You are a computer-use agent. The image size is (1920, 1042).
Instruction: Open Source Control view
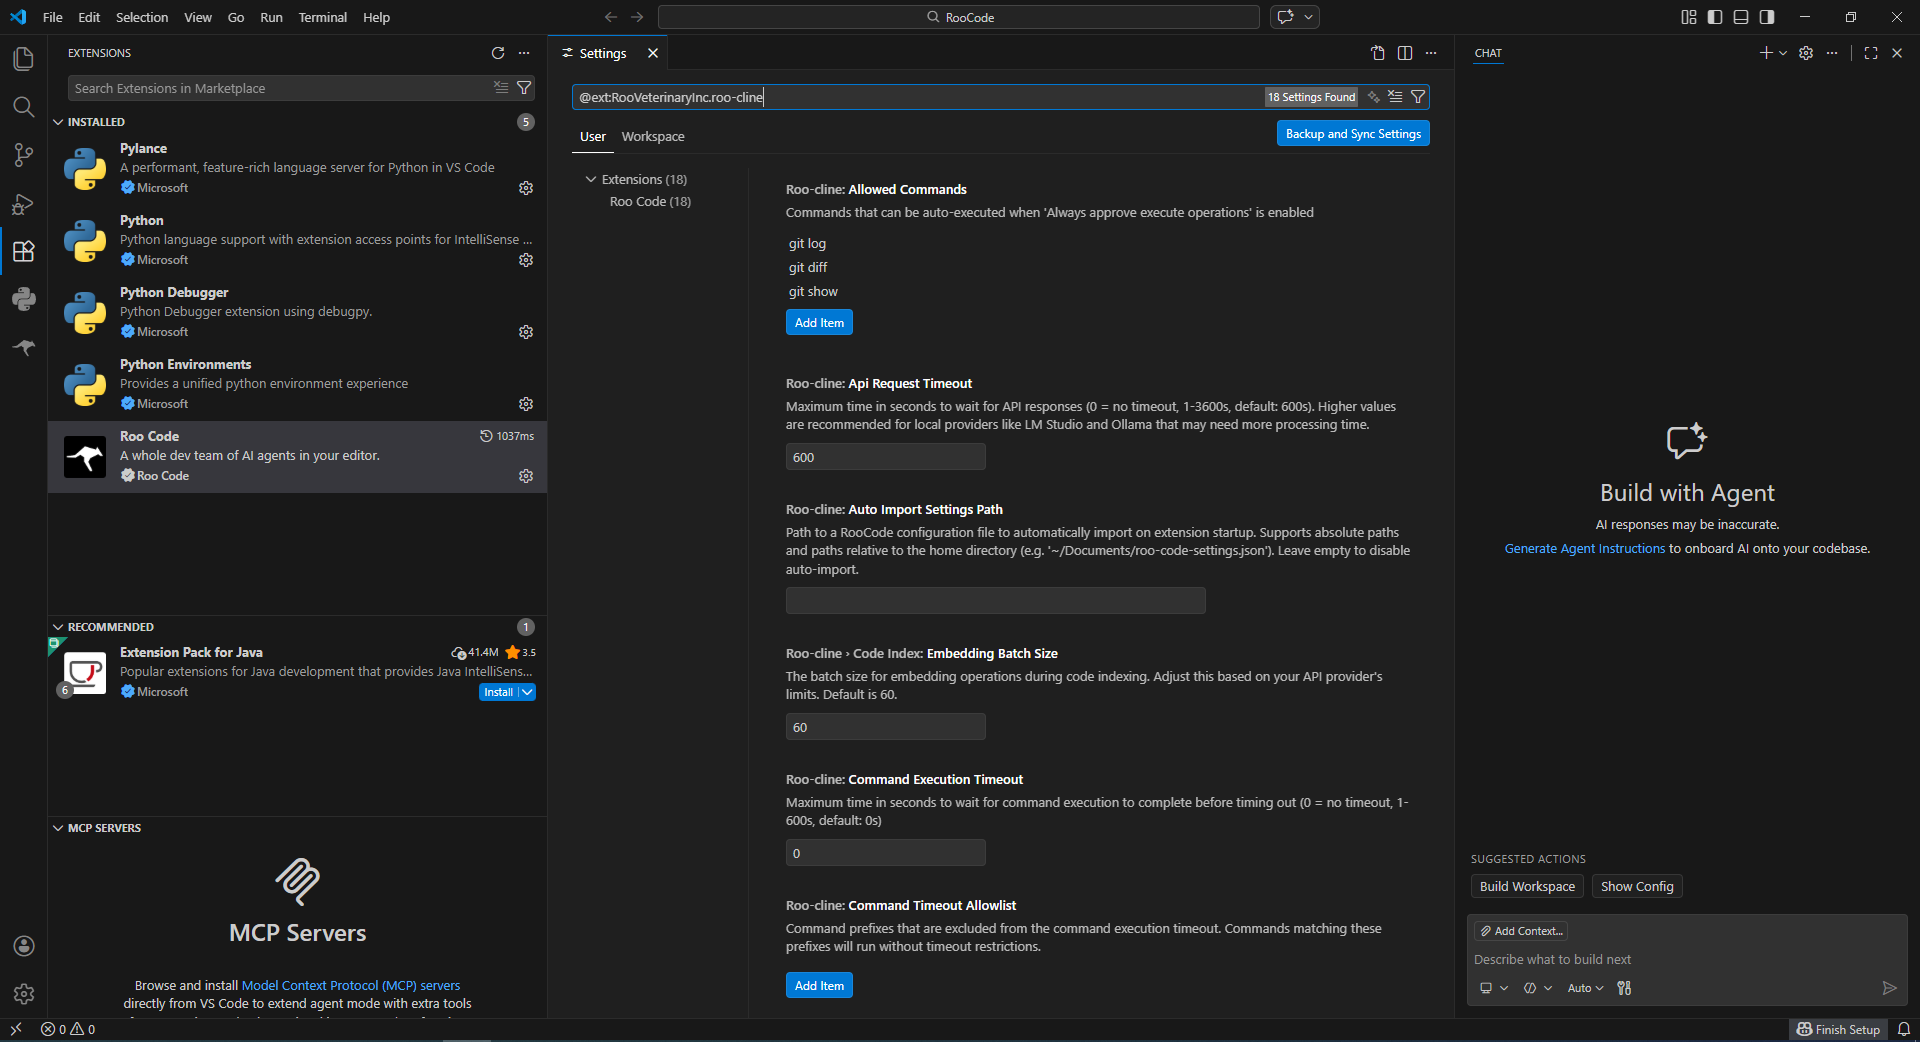(x=23, y=155)
